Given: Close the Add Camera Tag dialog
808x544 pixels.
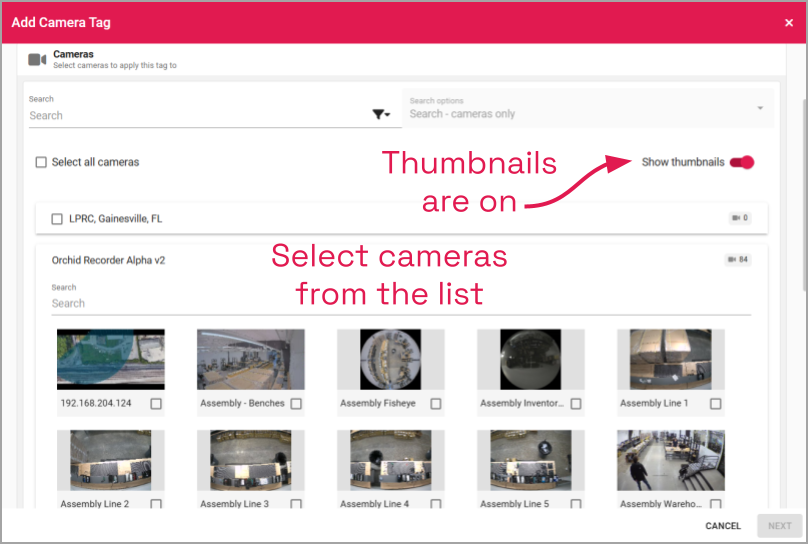Looking at the screenshot, I should tap(788, 23).
